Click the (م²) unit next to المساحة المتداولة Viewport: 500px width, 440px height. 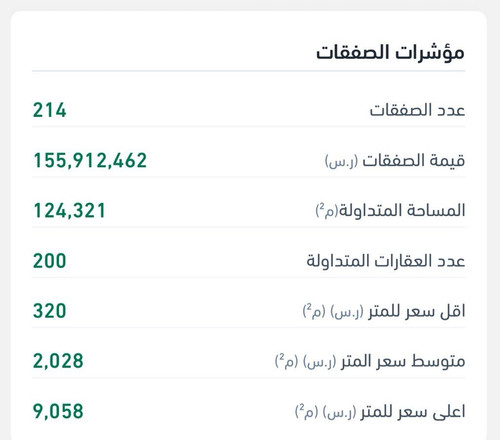(x=327, y=210)
